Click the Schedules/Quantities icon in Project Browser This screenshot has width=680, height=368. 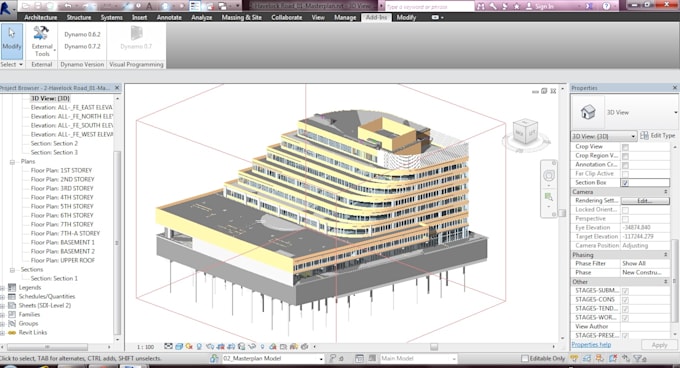pos(12,296)
